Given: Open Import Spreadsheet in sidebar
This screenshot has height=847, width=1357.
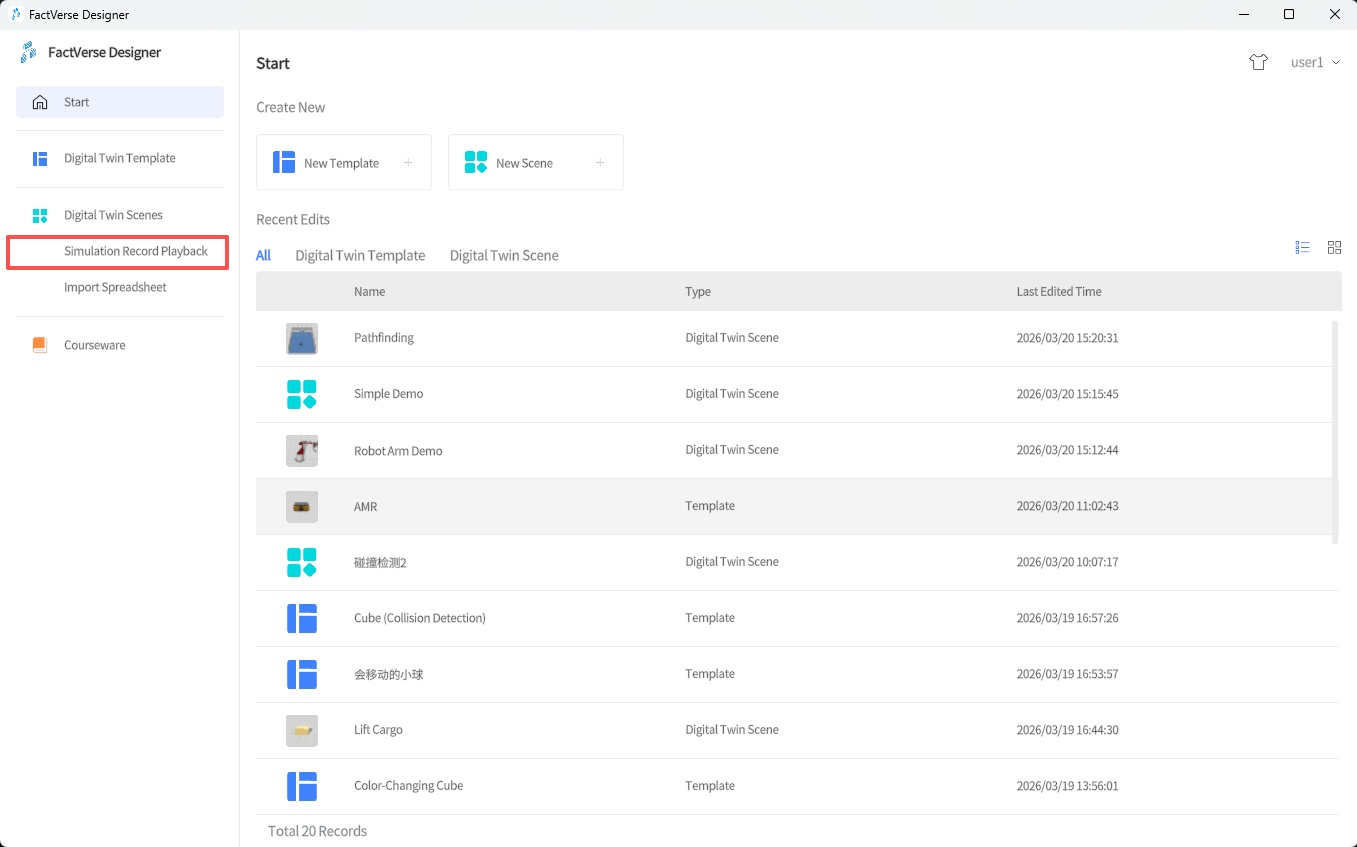Looking at the screenshot, I should tap(115, 287).
